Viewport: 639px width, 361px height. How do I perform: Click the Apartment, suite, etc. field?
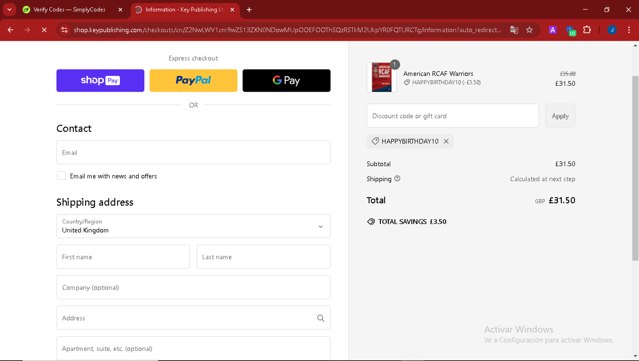tap(193, 348)
